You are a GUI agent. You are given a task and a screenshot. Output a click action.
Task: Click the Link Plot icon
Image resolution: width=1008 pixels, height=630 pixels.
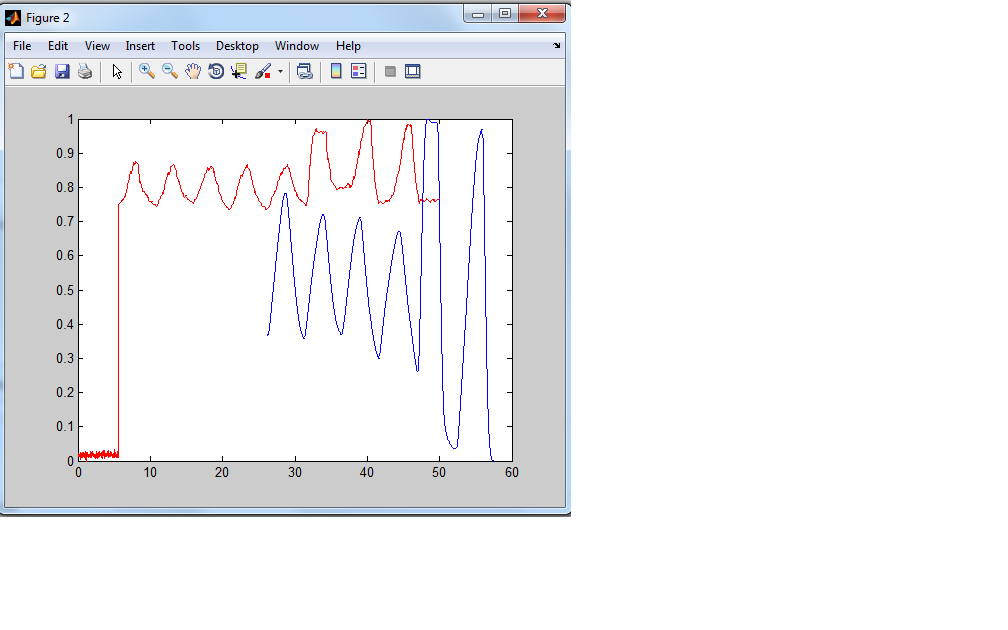click(305, 71)
